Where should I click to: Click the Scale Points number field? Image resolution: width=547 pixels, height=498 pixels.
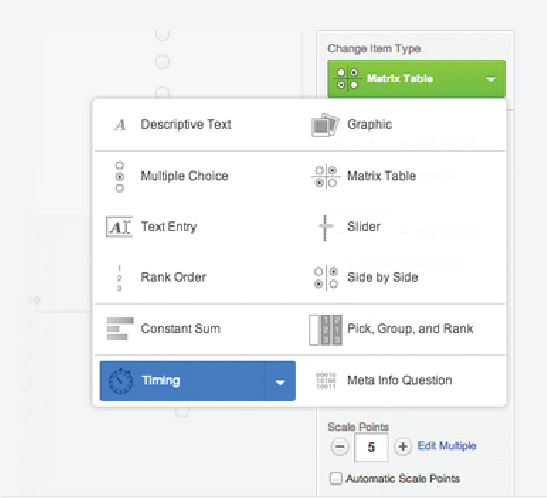tap(371, 447)
